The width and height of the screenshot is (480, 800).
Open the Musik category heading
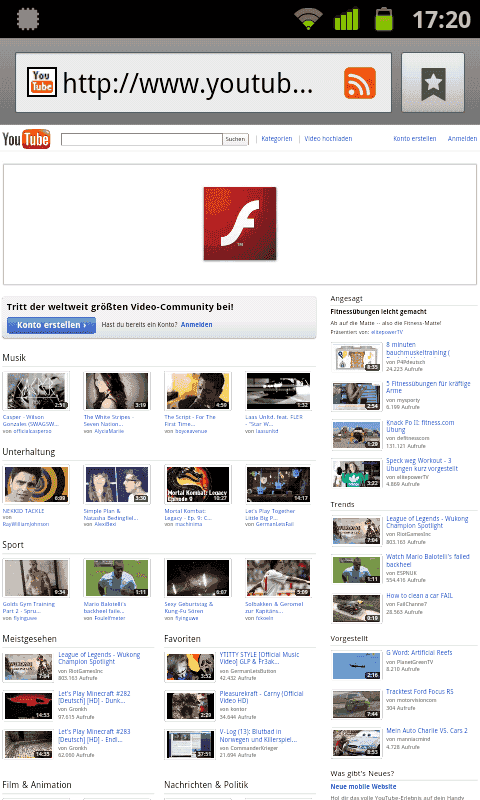pyautogui.click(x=14, y=358)
